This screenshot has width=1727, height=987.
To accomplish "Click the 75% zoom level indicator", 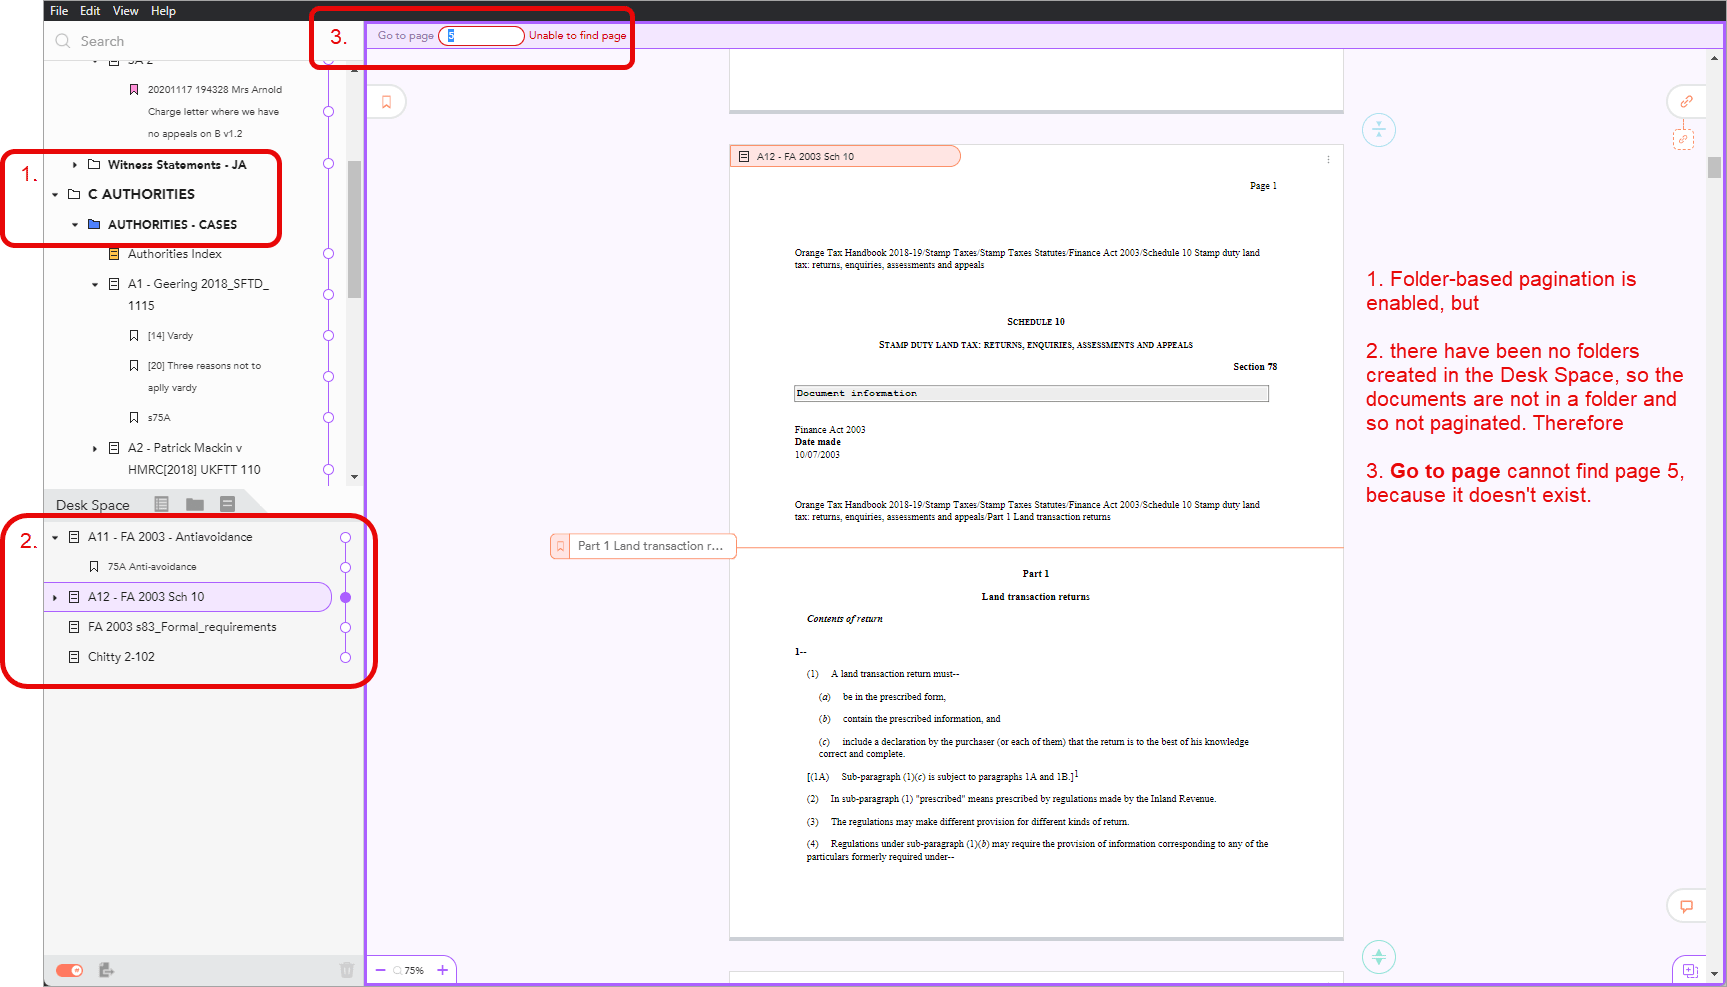I will (414, 970).
